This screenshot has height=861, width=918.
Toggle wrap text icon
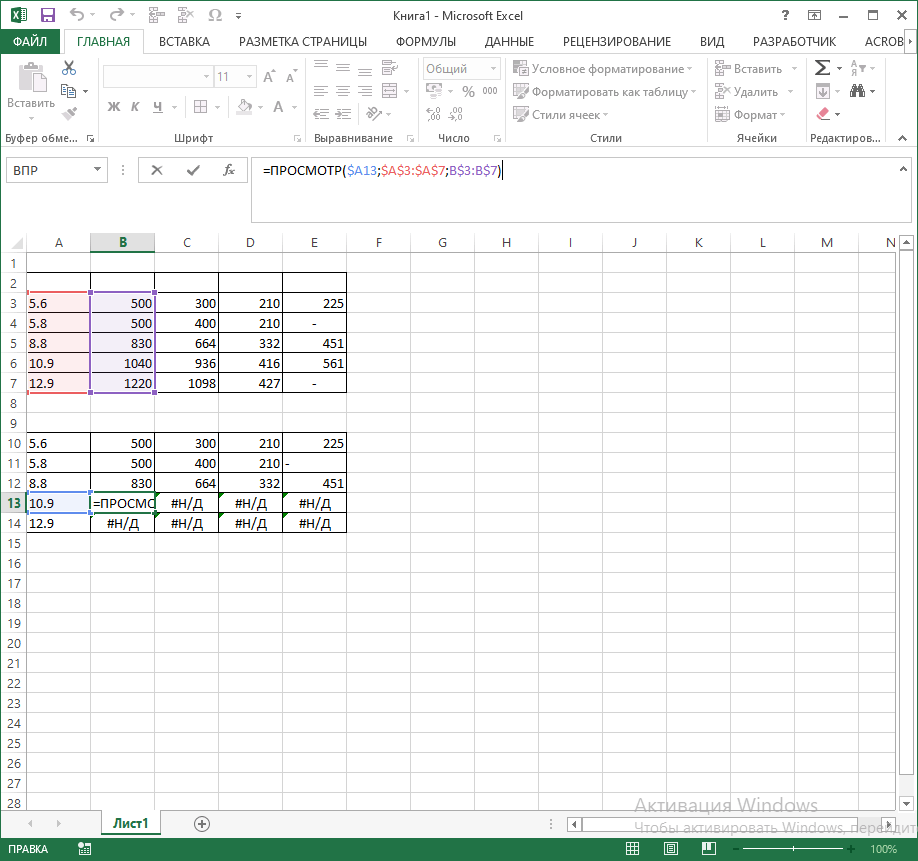click(x=389, y=68)
